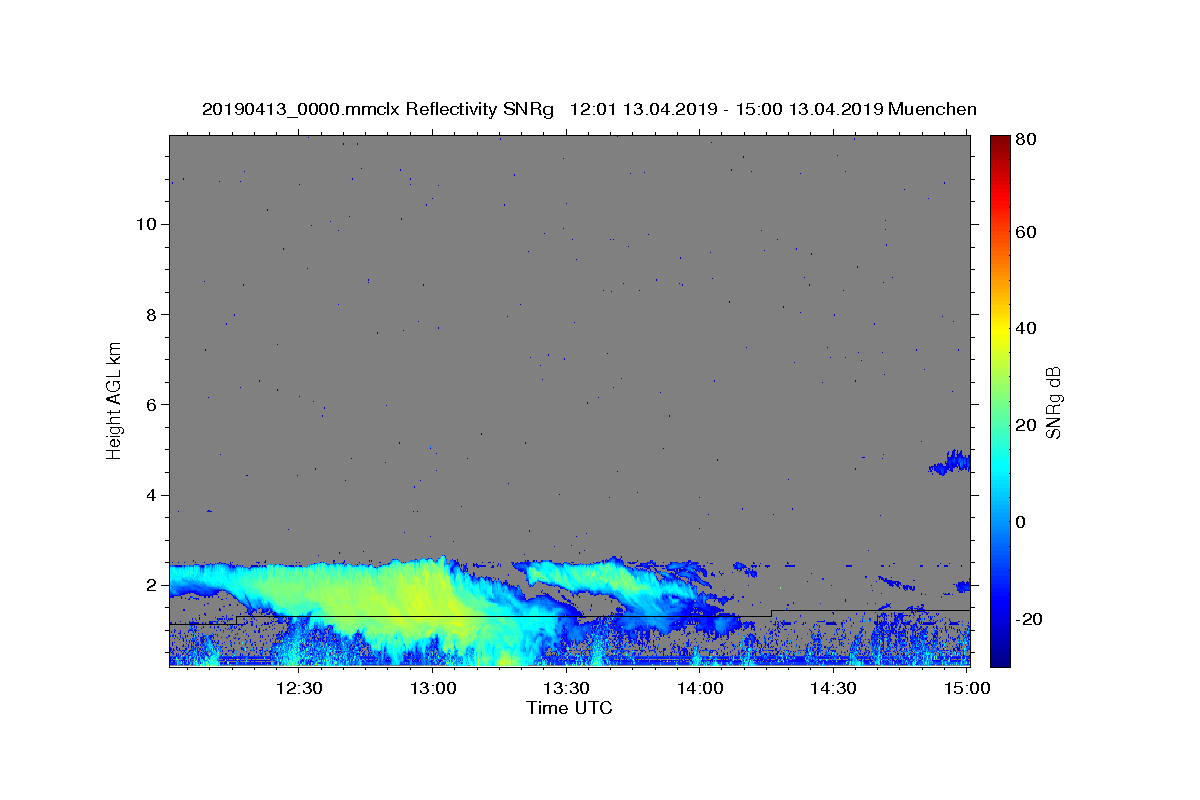Image resolution: width=1200 pixels, height=800 pixels.
Task: Select the 12:30 time axis label
Action: tap(299, 688)
